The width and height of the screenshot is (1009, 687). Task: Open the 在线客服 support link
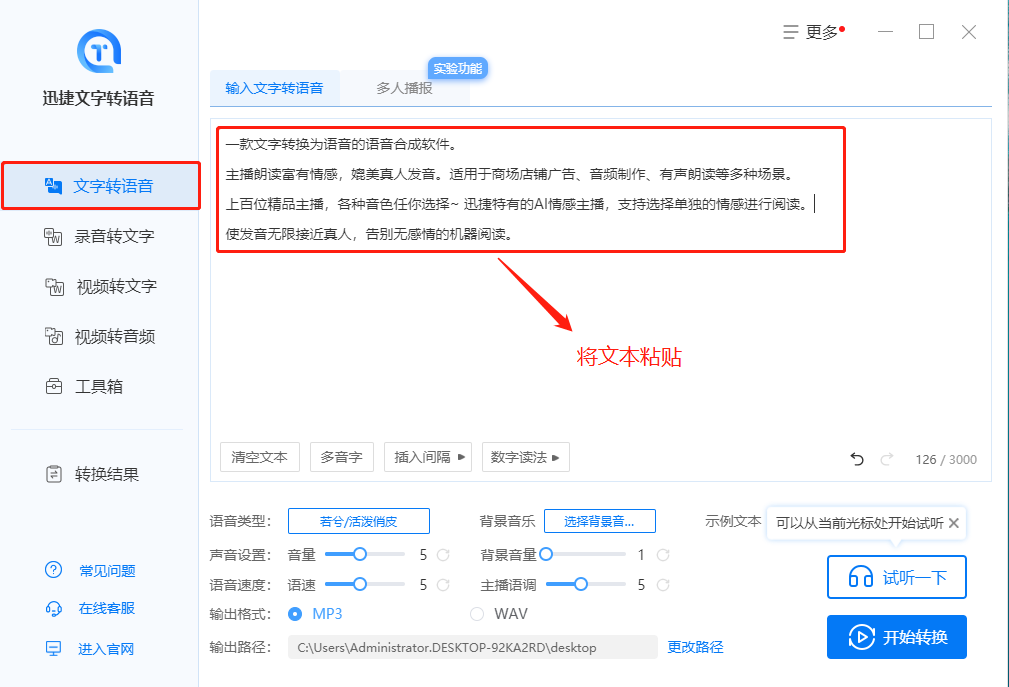(x=107, y=608)
